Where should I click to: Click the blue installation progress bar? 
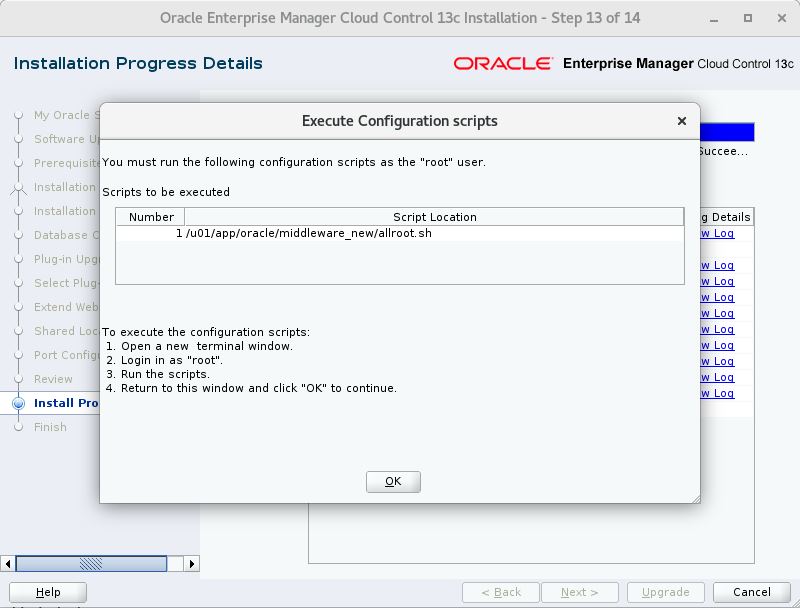727,132
